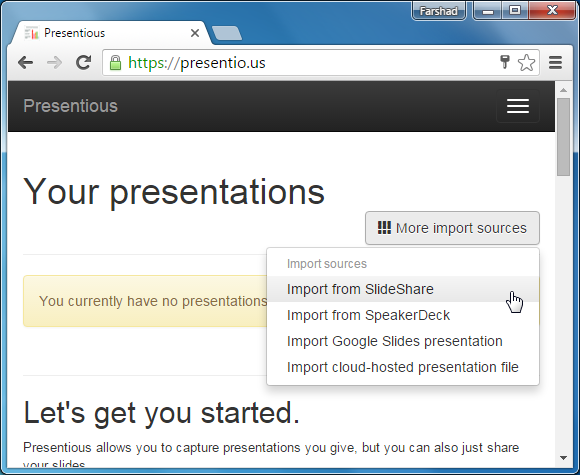Reload the presentio.us page
Image resolution: width=580 pixels, height=475 pixels.
(84, 63)
